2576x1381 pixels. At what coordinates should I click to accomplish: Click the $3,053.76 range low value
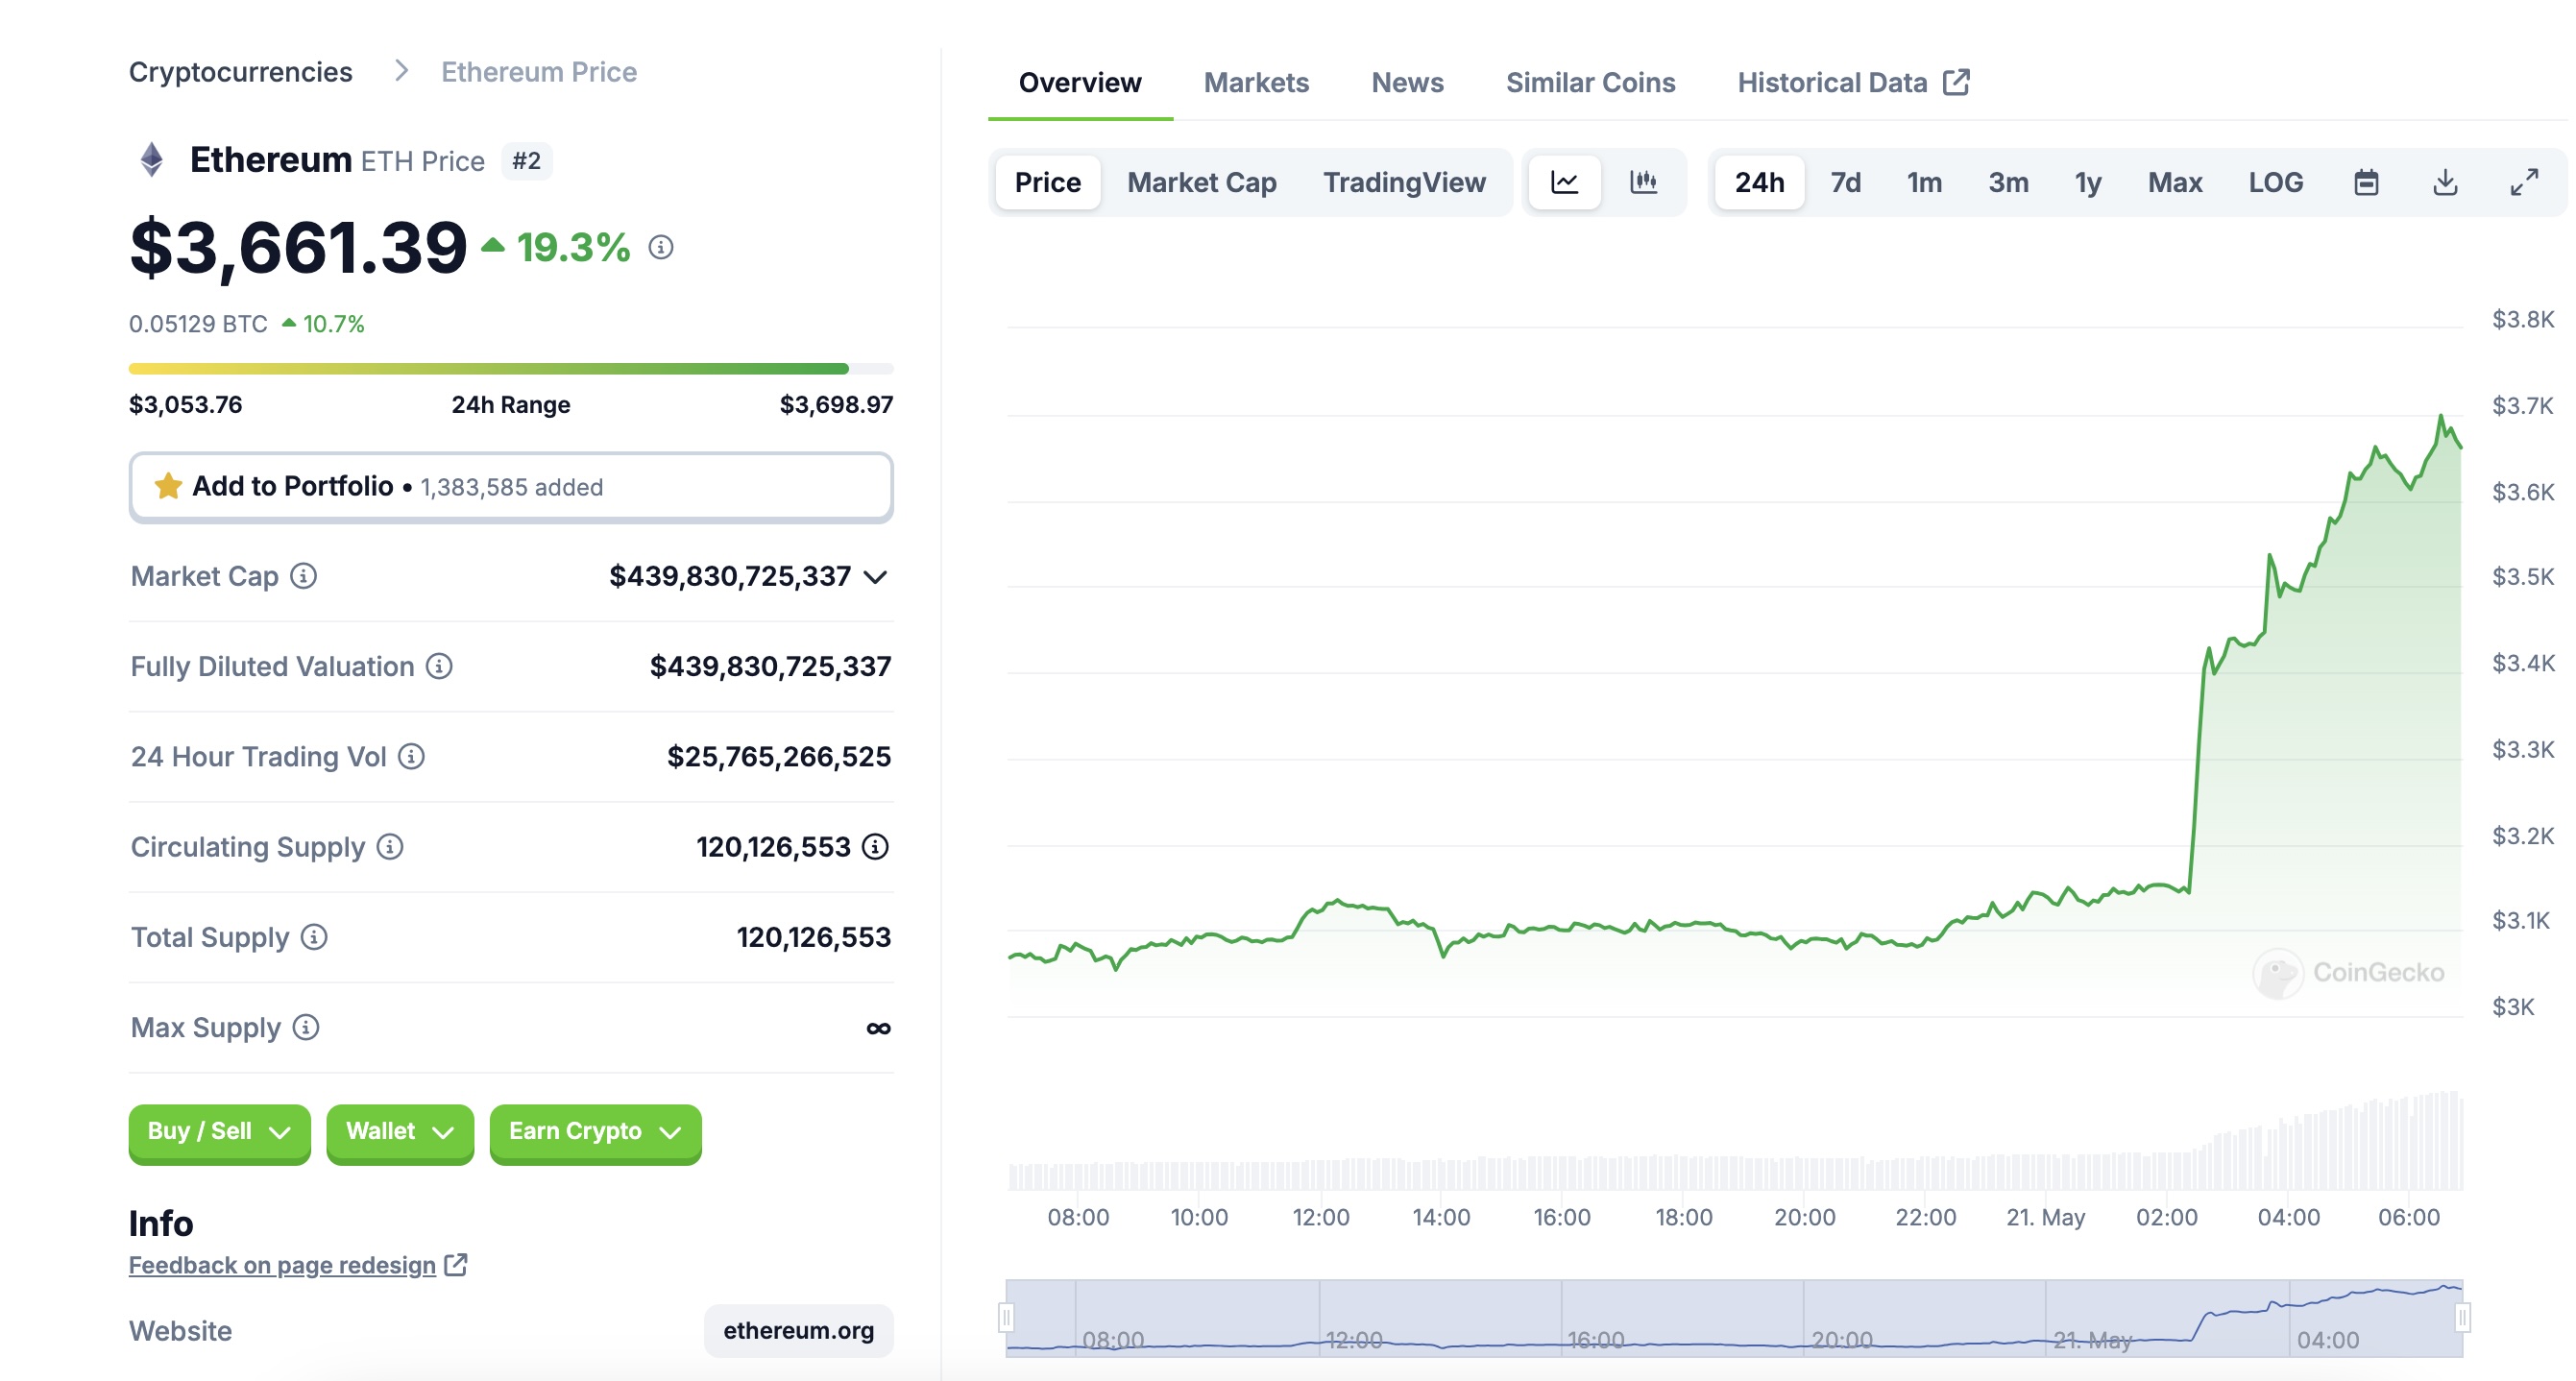click(x=185, y=405)
